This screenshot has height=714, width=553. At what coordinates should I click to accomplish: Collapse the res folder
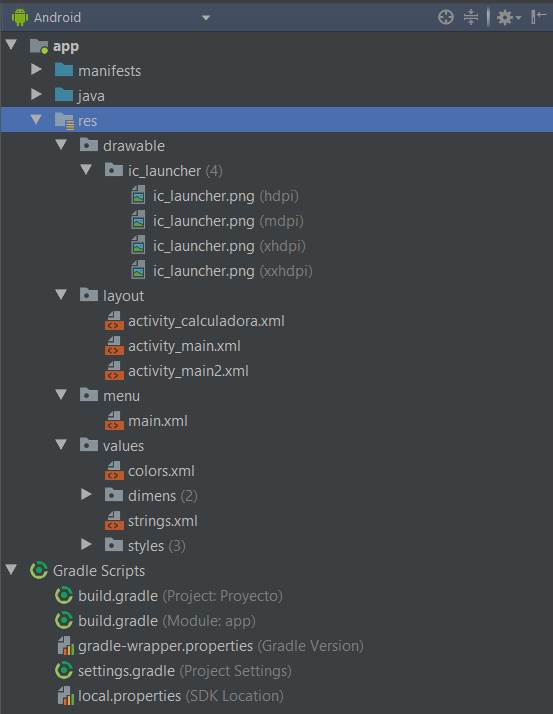[x=36, y=120]
